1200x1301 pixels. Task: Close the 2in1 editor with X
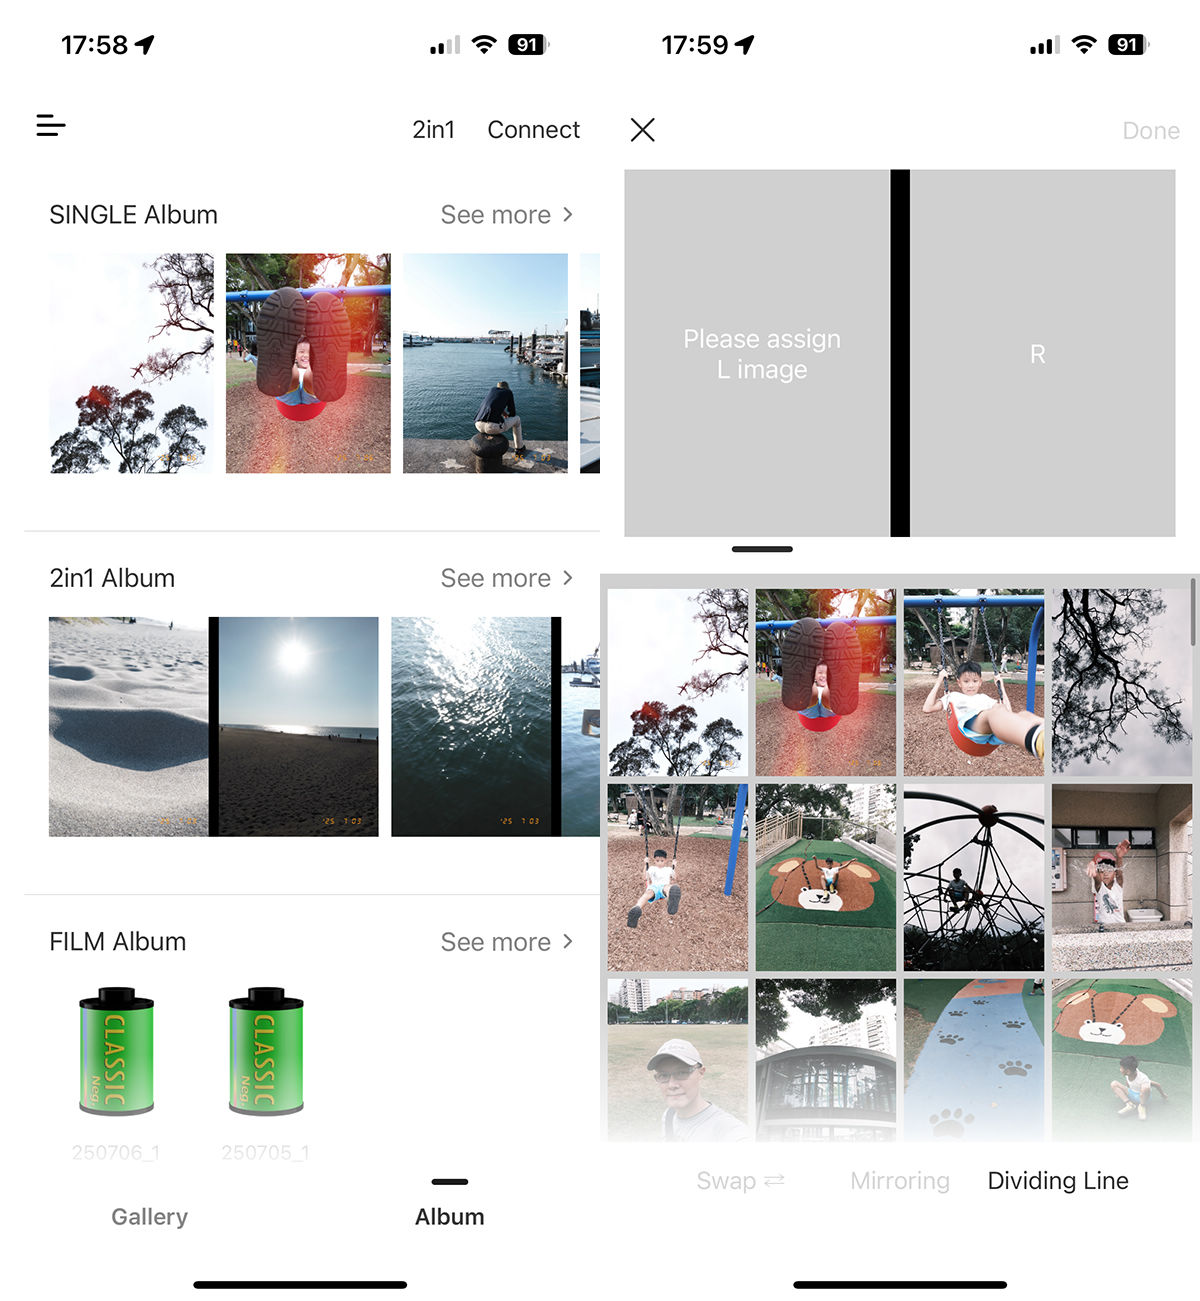tap(643, 130)
